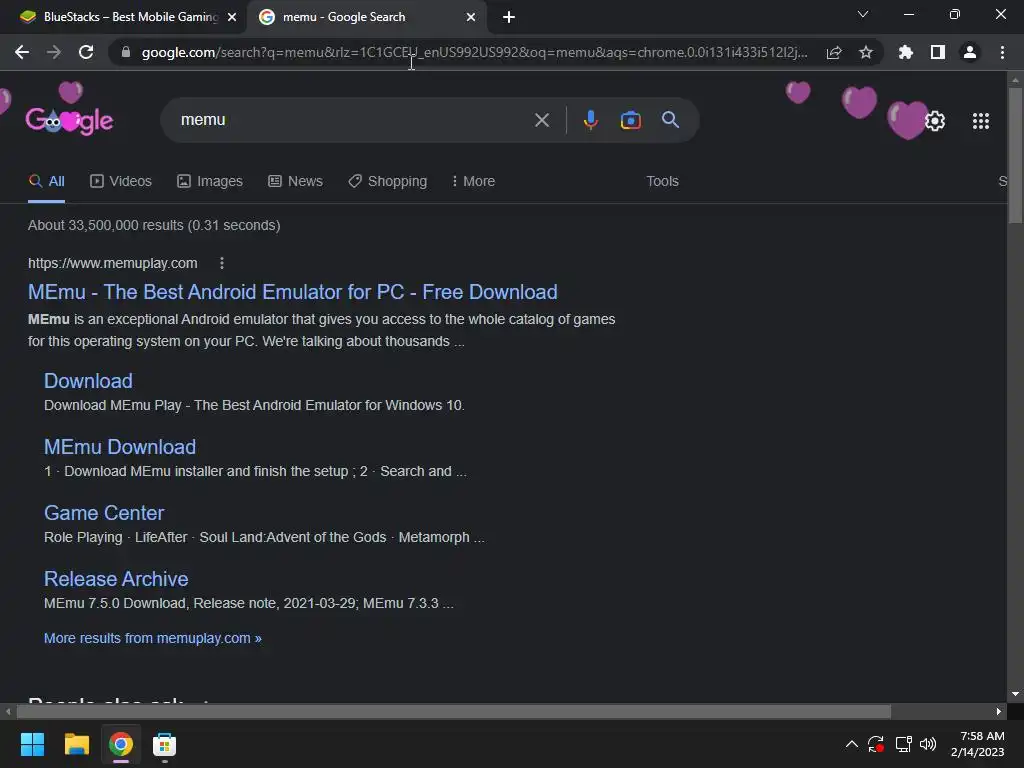Toggle the Chrome side panel
Image resolution: width=1024 pixels, height=768 pixels.
pyautogui.click(x=938, y=52)
